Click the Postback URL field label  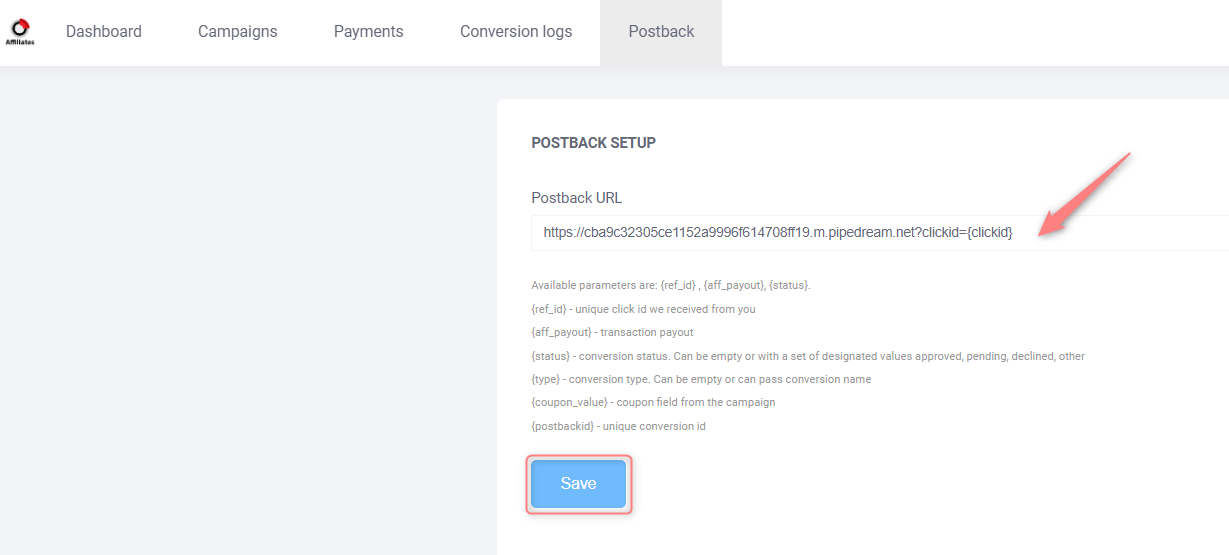576,198
